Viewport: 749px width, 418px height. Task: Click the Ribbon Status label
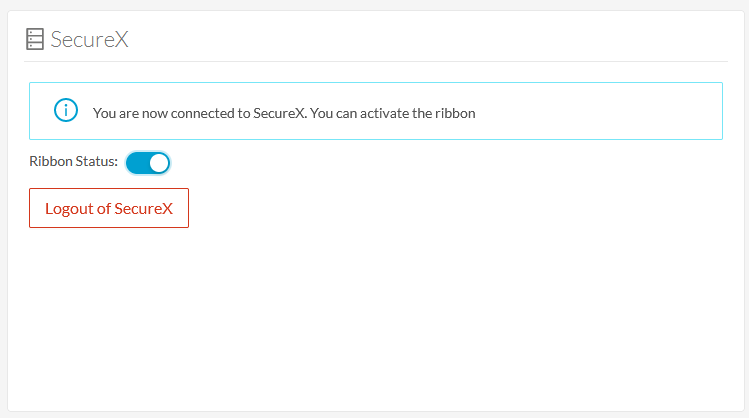point(74,161)
